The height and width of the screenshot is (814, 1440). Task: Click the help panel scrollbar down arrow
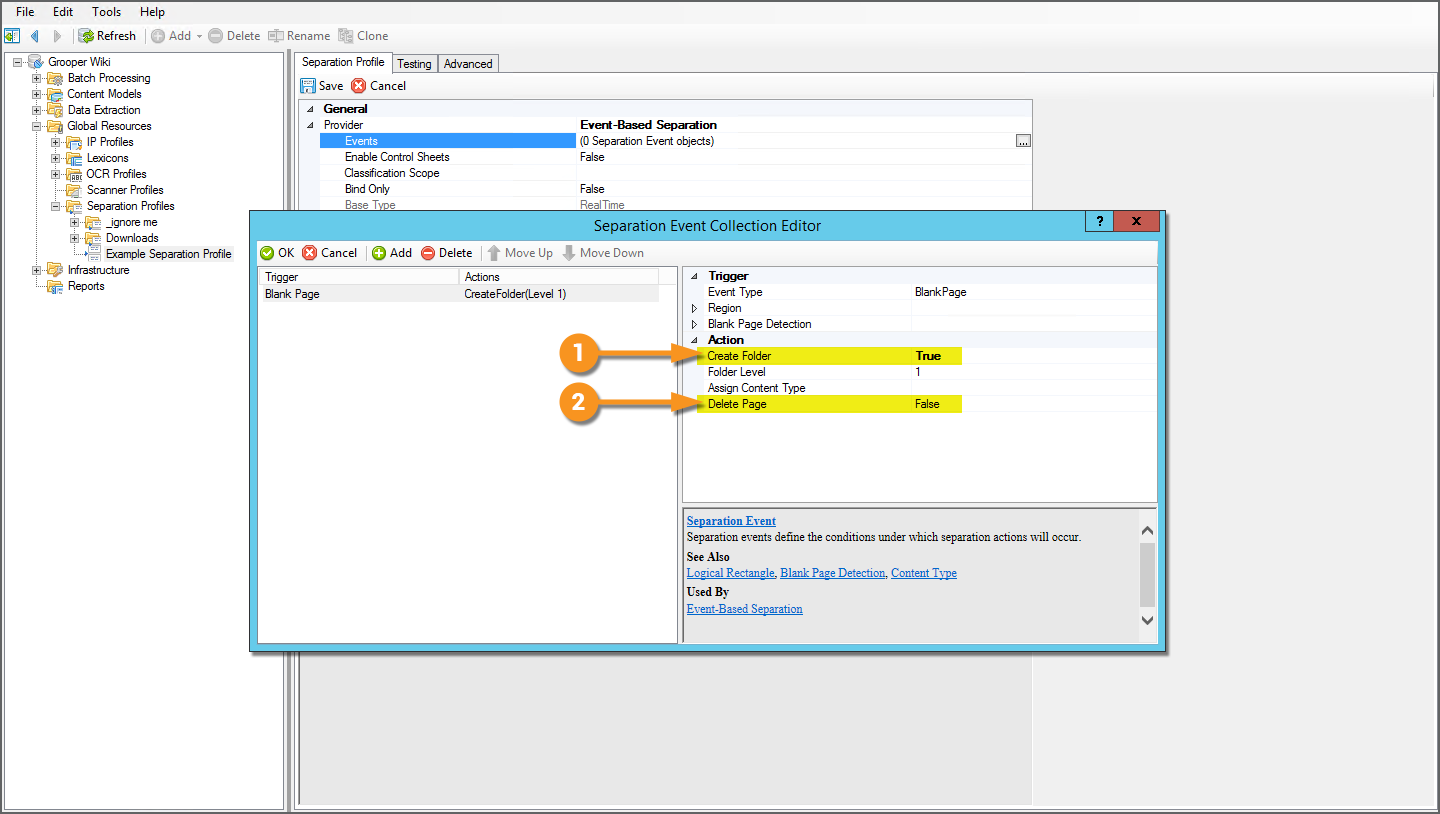1147,621
